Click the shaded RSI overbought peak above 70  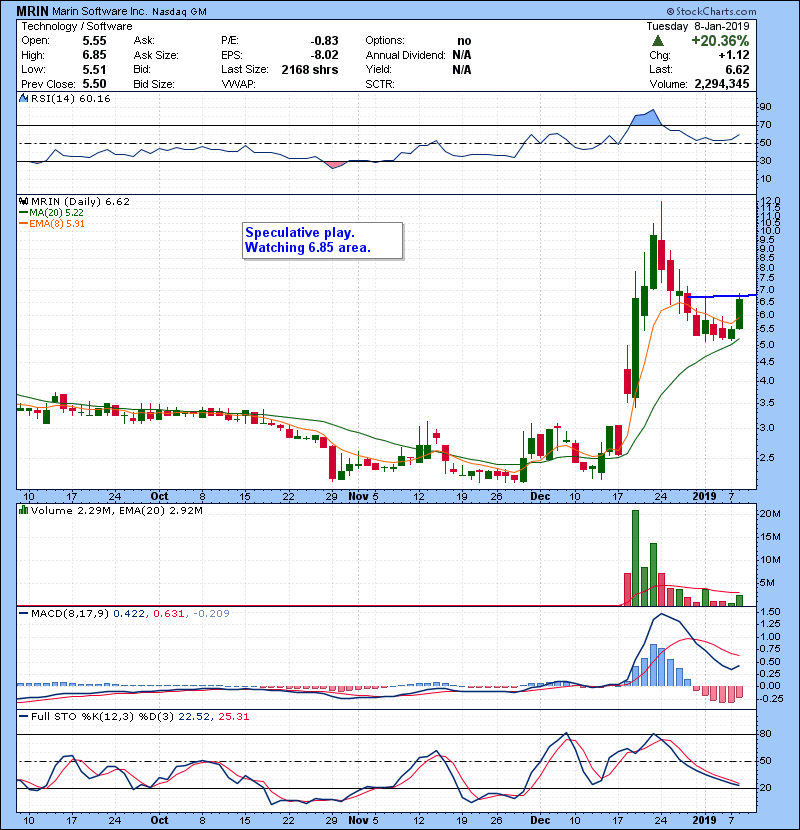tap(646, 118)
